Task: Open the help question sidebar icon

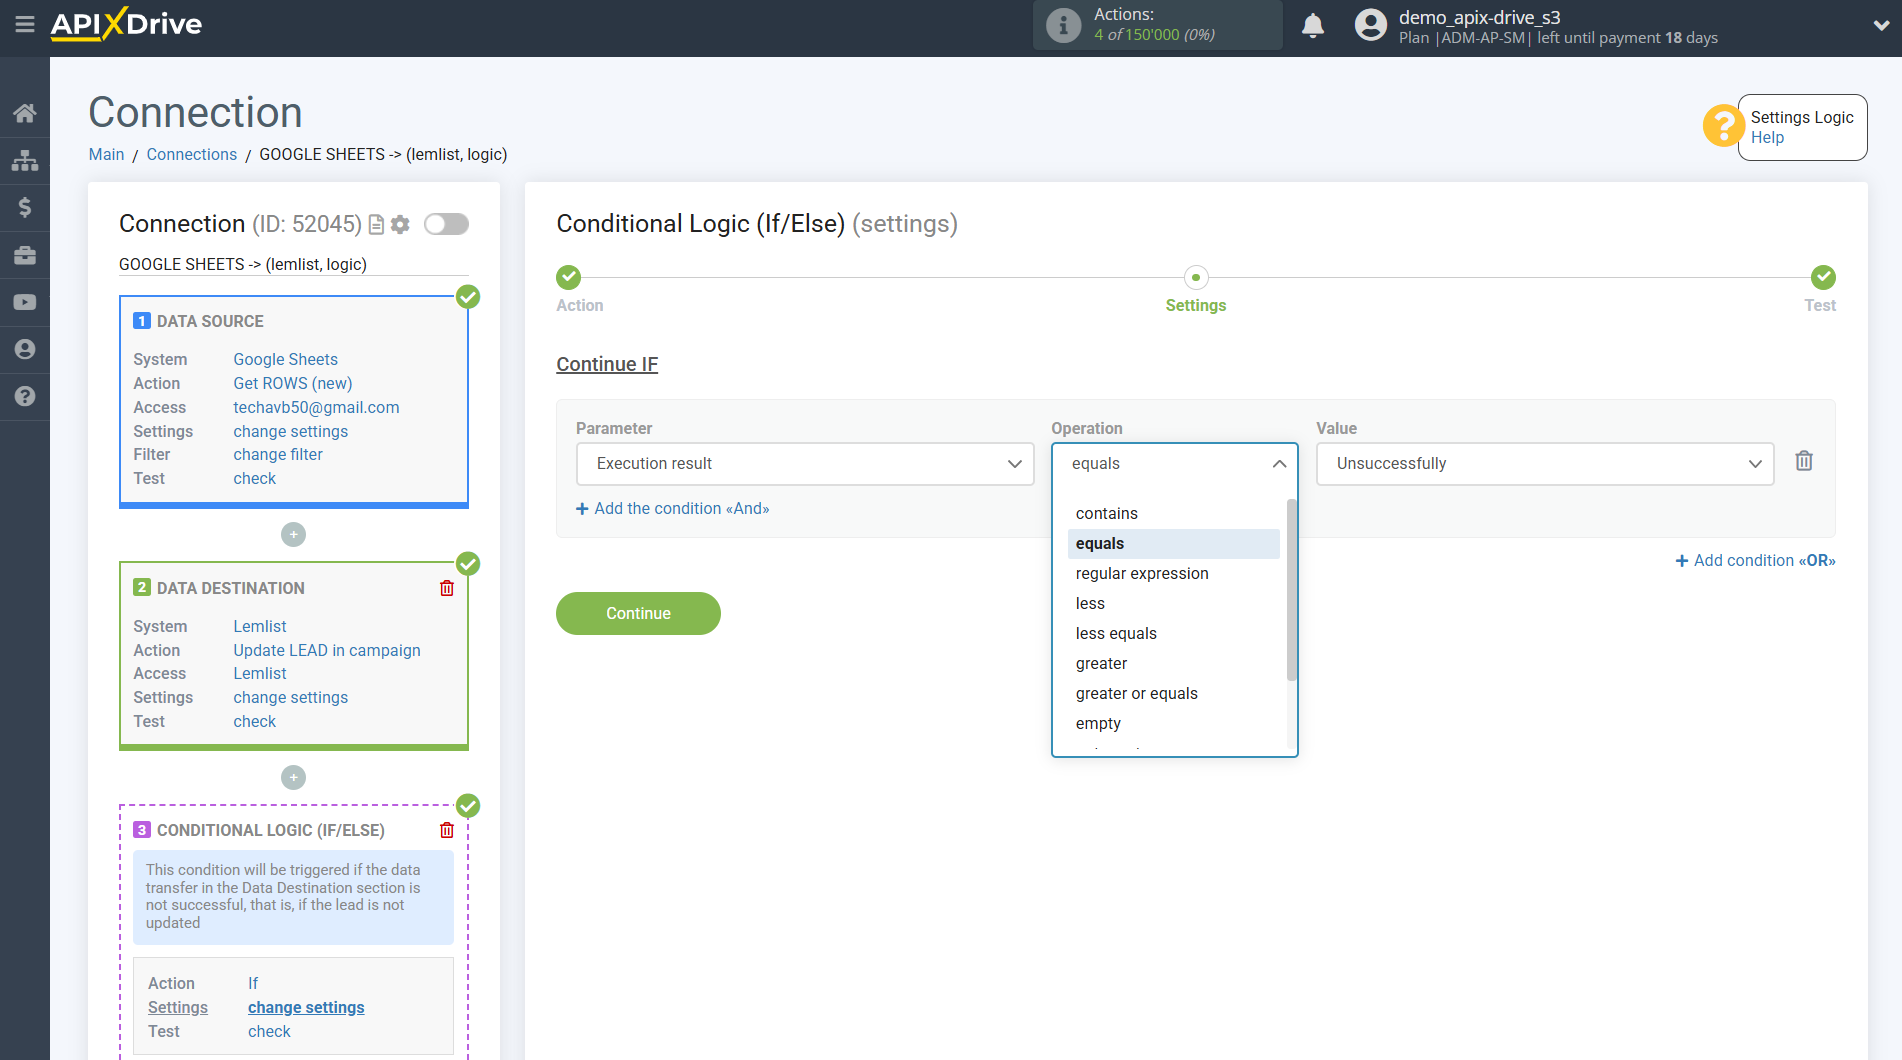Action: (x=25, y=396)
